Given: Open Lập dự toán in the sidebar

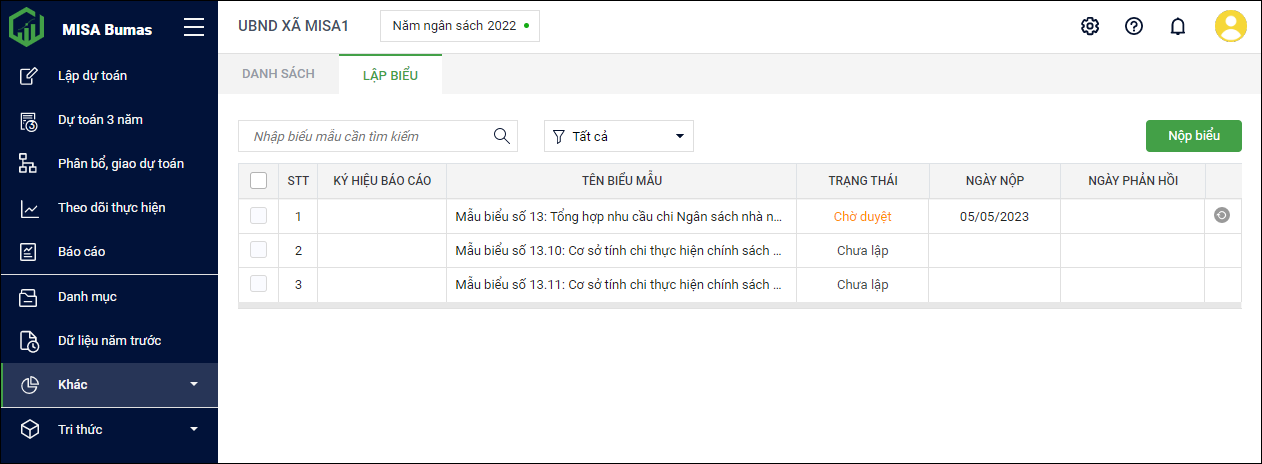Looking at the screenshot, I should click(x=92, y=76).
